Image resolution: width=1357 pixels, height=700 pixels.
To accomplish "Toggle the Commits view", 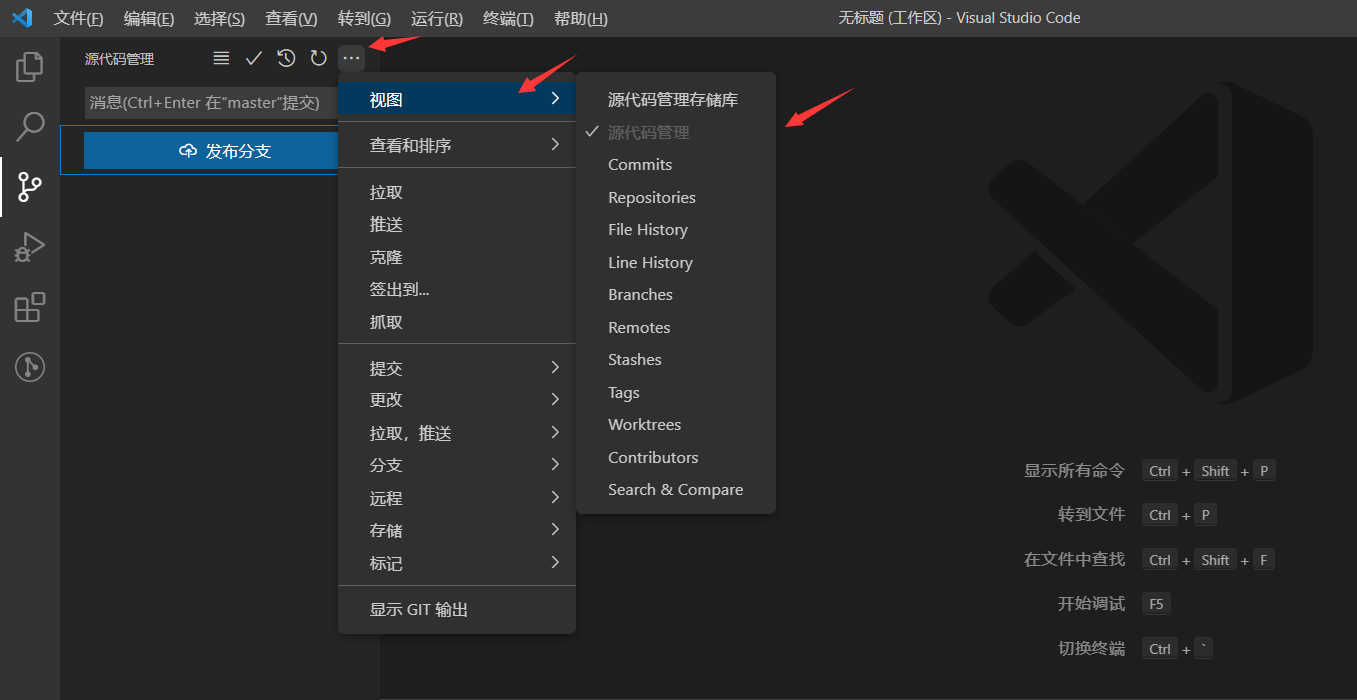I will [676, 164].
